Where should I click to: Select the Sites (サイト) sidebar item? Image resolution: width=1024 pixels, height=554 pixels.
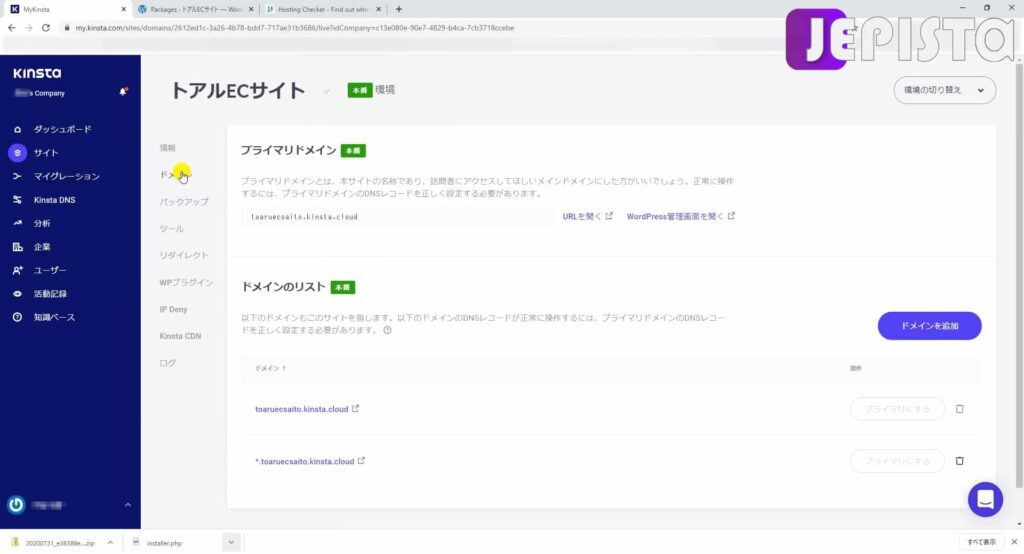(46, 153)
